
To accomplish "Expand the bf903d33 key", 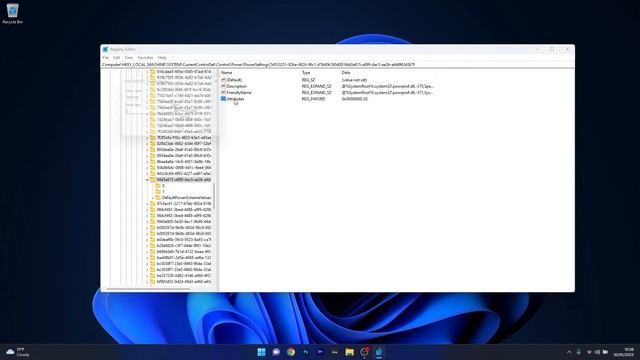I will (147, 282).
